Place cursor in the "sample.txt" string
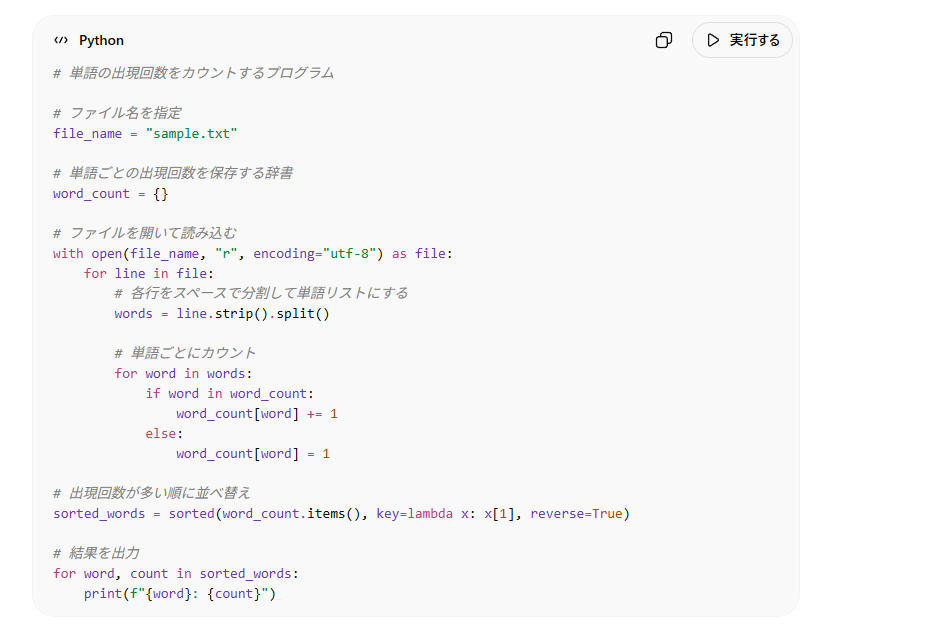 191,133
